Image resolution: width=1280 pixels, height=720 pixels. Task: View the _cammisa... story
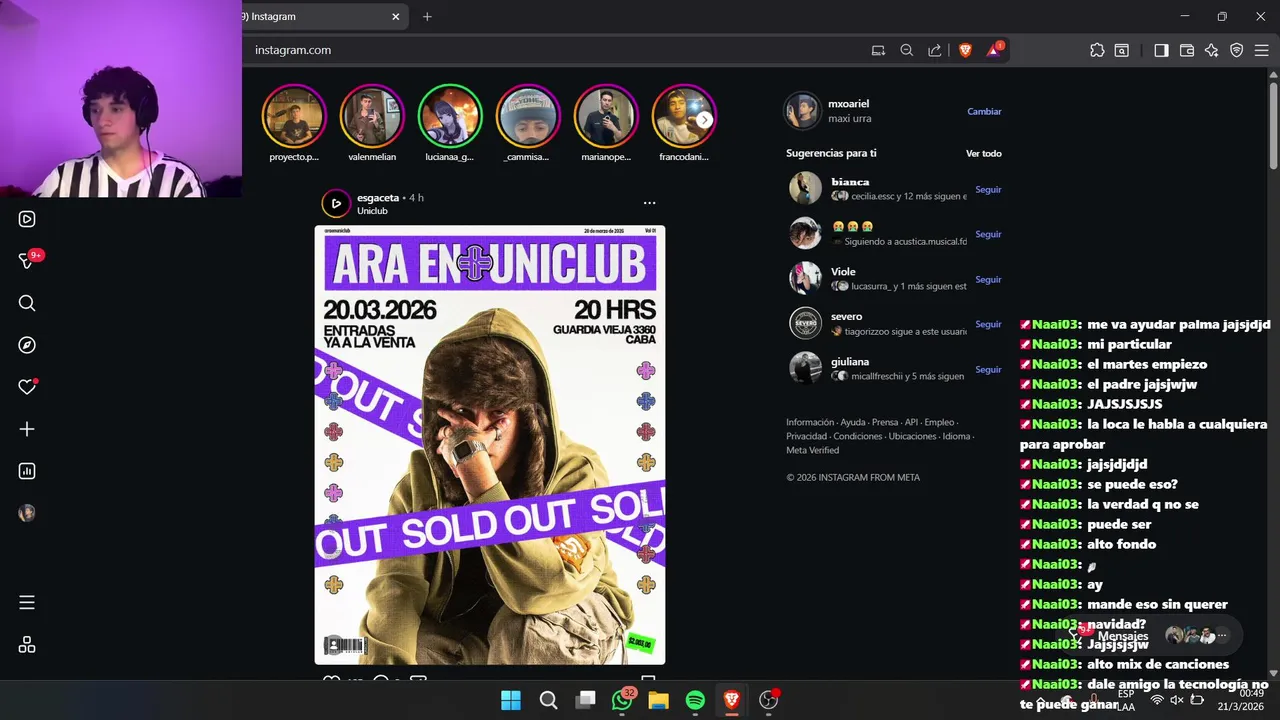coord(528,116)
